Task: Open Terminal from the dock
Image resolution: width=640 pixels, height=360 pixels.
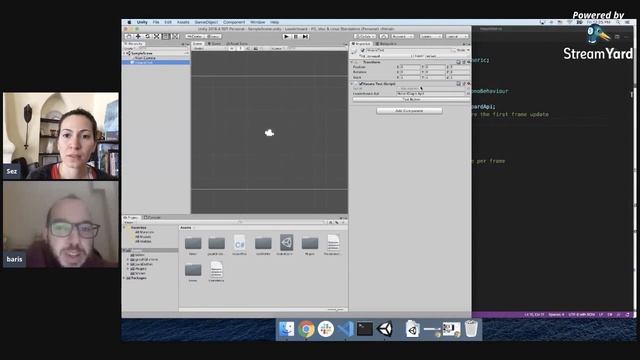Action: tap(364, 329)
